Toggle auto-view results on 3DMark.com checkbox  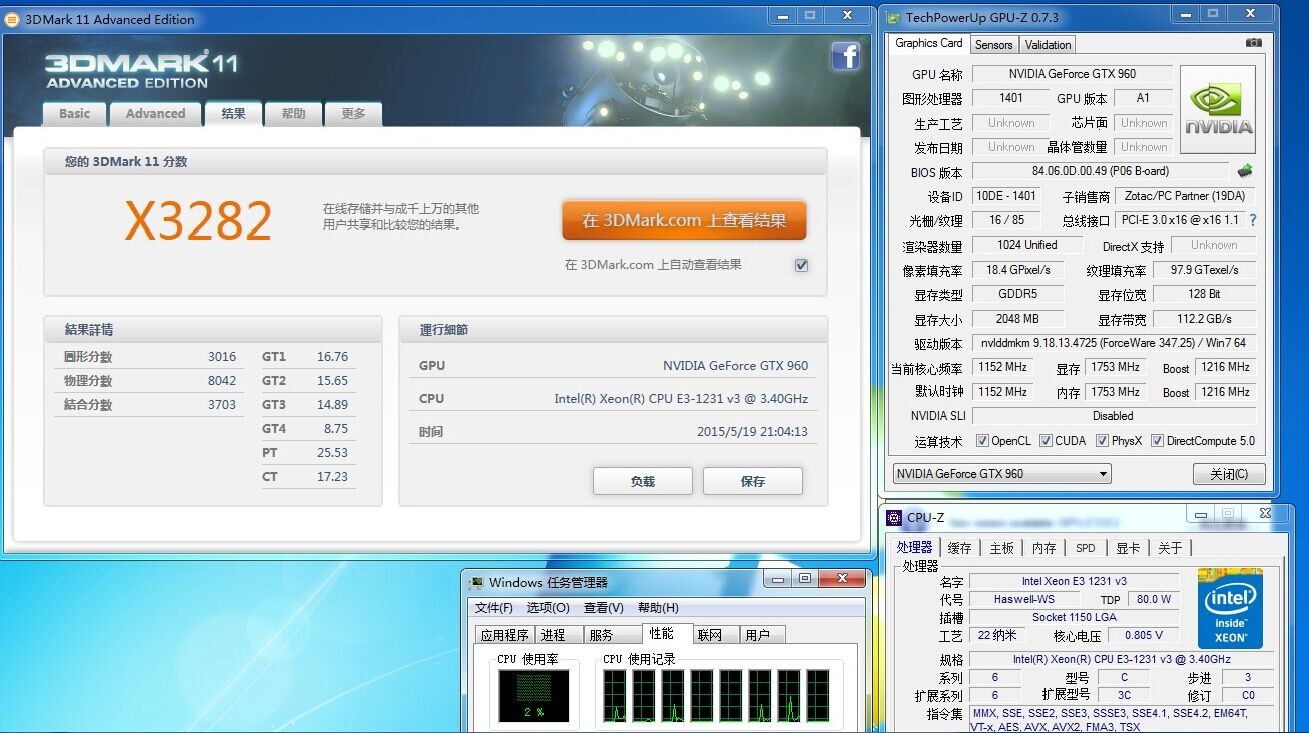(x=801, y=265)
